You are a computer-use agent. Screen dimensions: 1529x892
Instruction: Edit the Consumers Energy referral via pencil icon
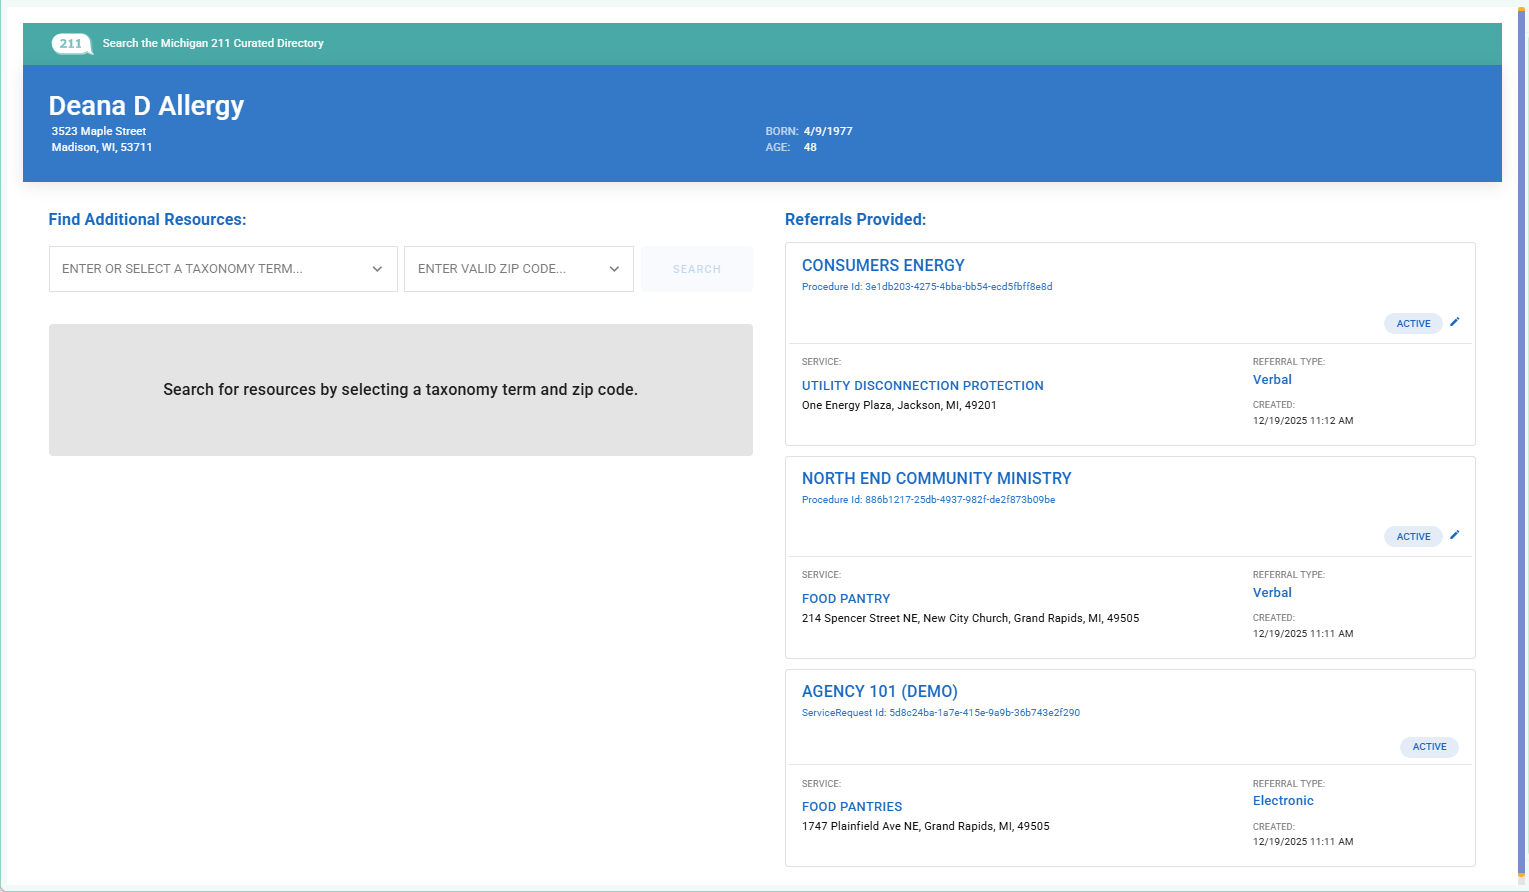[x=1455, y=322]
